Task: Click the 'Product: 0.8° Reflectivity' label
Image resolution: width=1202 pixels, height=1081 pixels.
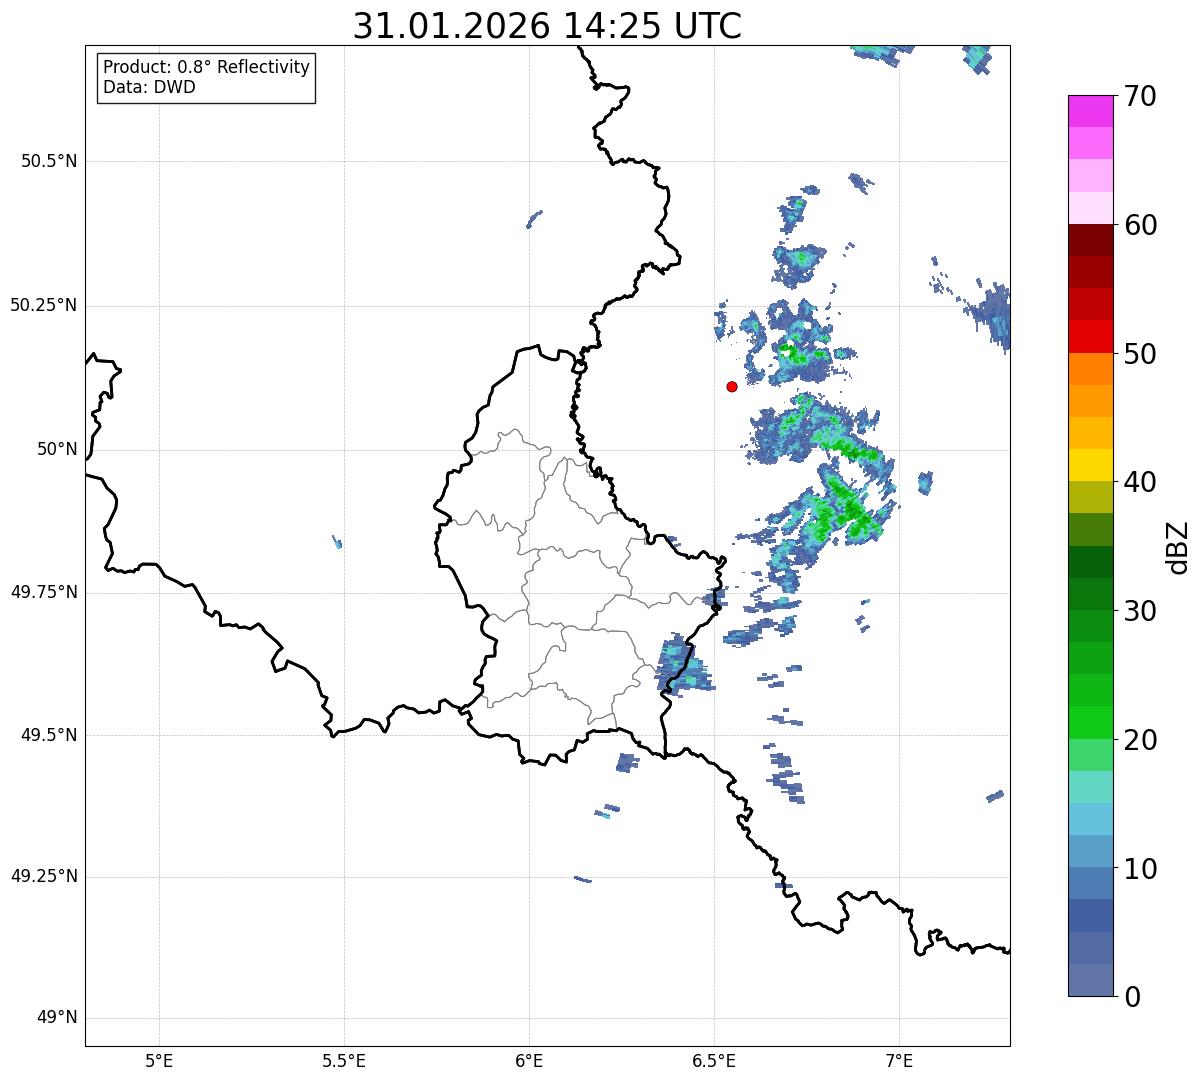Action: pos(207,67)
